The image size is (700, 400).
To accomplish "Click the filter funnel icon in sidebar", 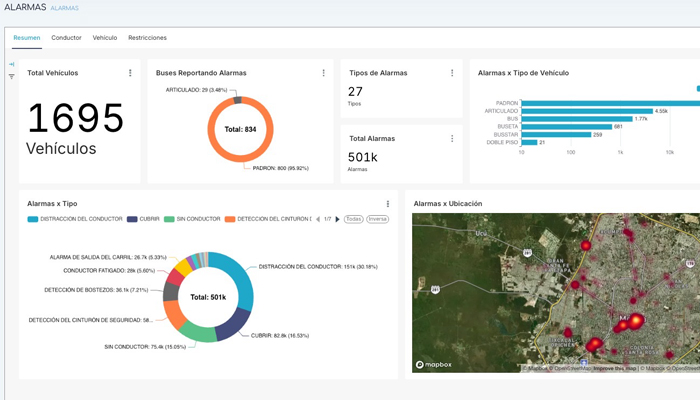I will [x=12, y=77].
